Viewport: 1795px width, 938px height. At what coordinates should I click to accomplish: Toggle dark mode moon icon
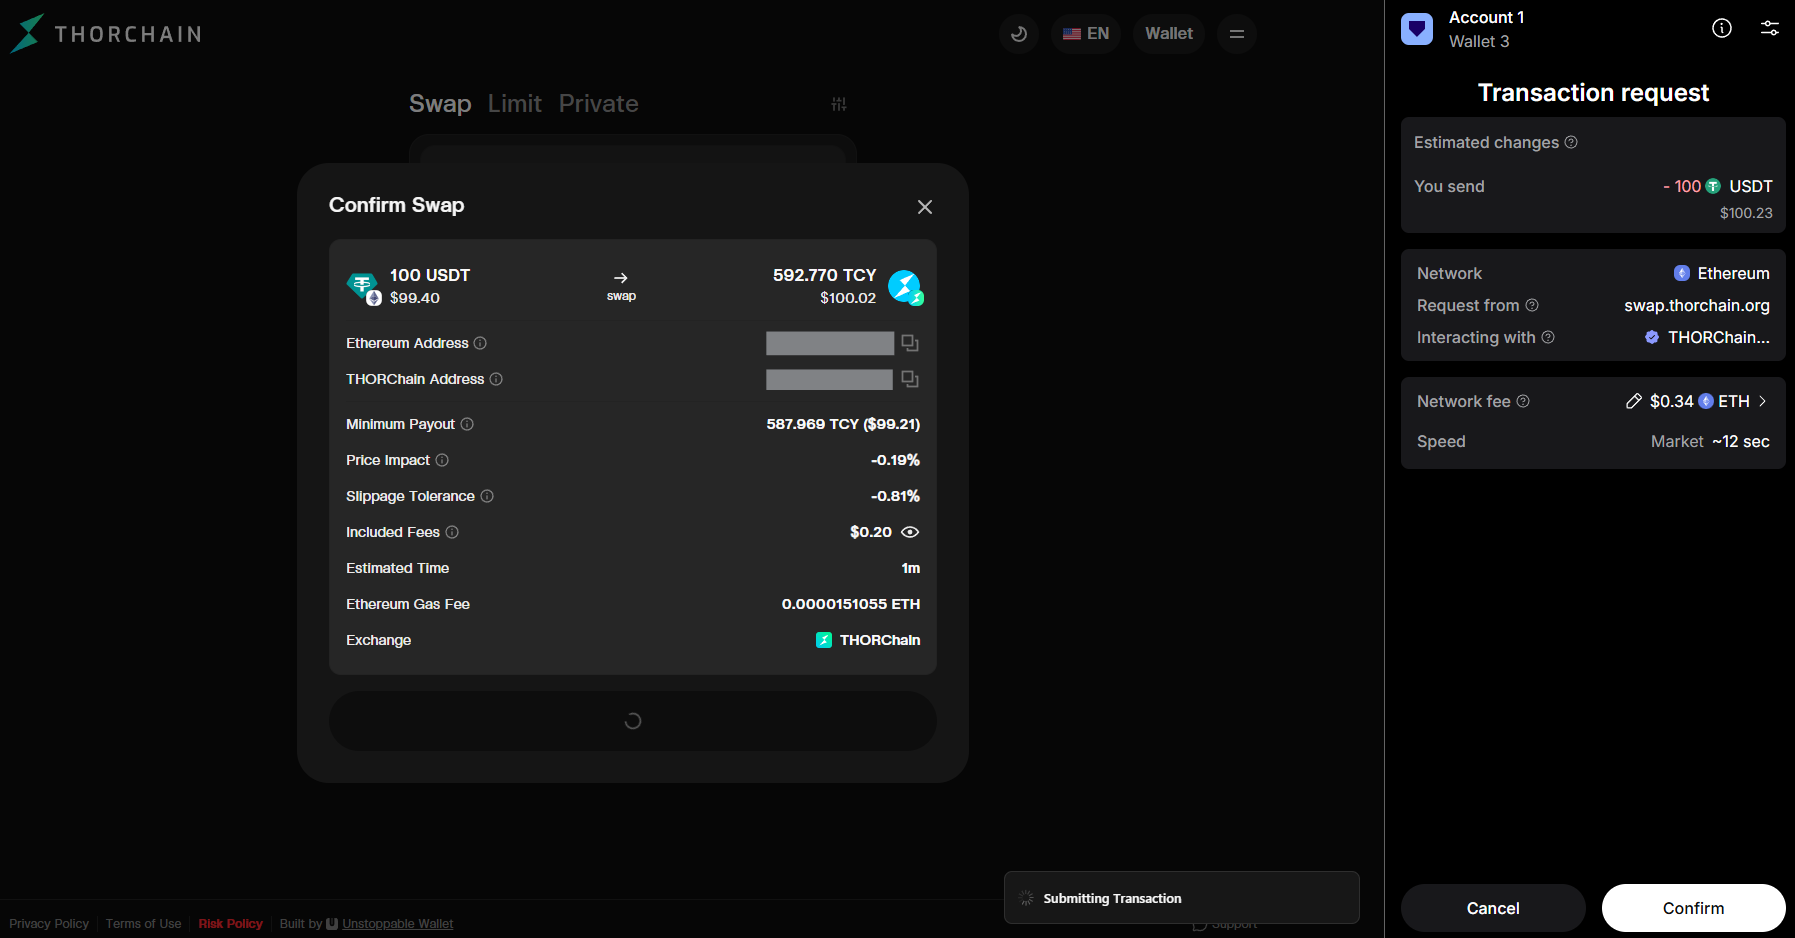1019,34
